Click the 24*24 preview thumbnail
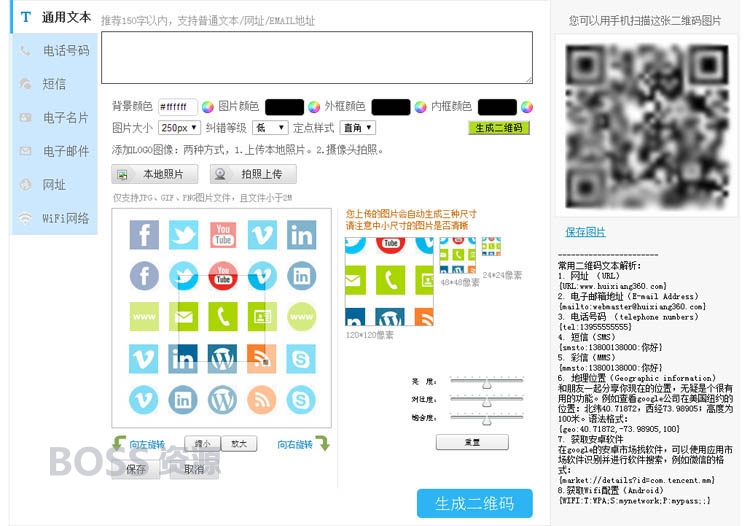 click(491, 246)
